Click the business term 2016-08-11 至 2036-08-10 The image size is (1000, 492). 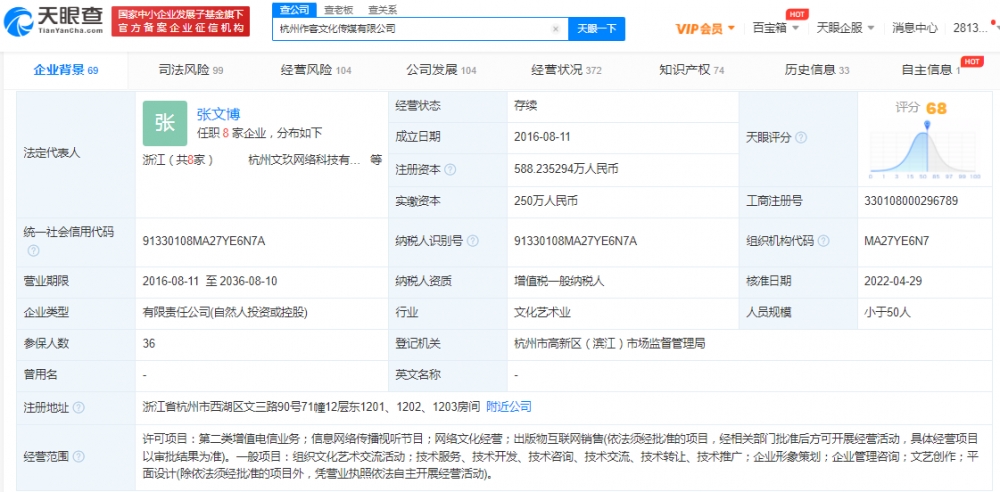[x=210, y=281]
